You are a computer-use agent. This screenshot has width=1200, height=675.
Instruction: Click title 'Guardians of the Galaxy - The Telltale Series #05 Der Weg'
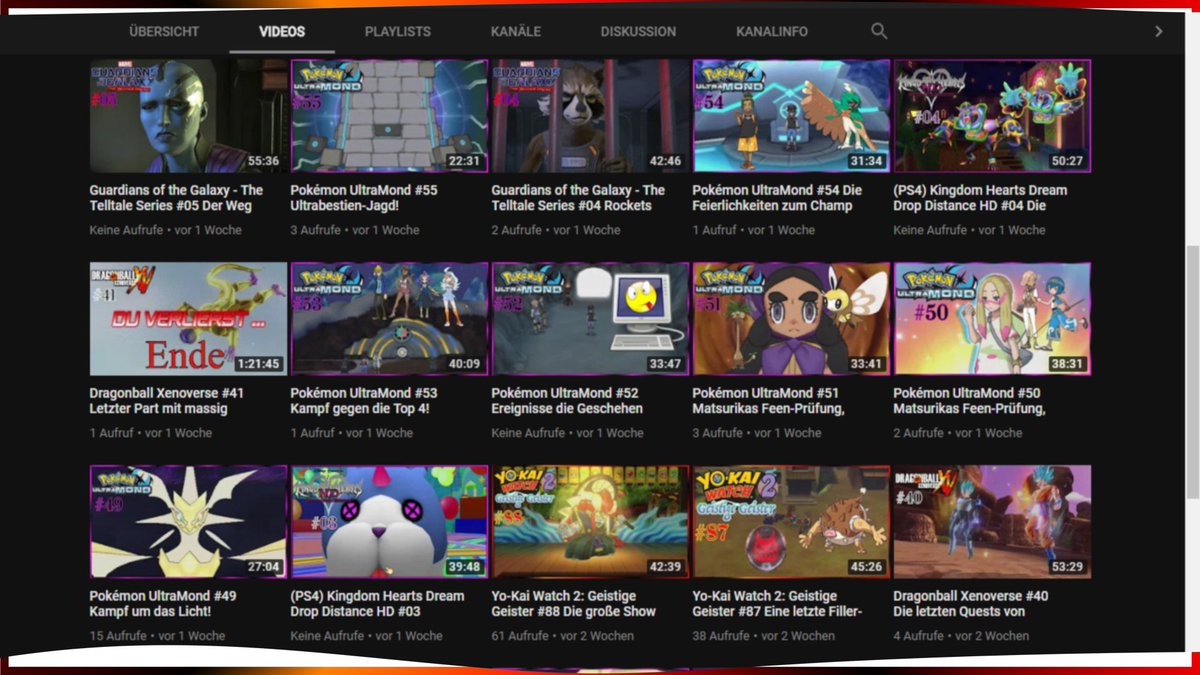(176, 198)
